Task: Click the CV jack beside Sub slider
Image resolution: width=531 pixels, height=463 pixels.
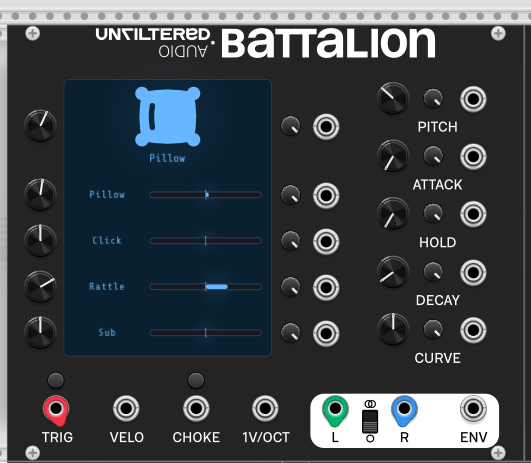Action: click(326, 334)
